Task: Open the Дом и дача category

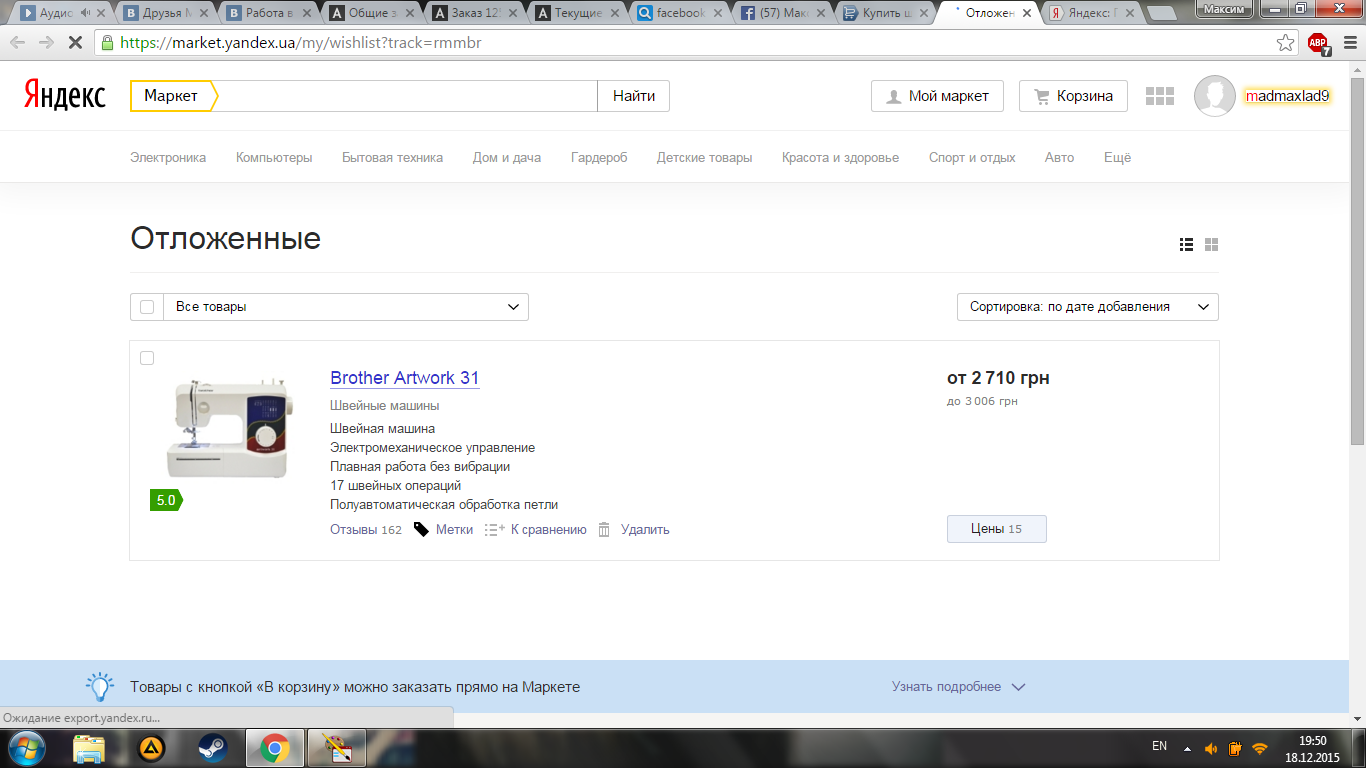Action: 507,158
